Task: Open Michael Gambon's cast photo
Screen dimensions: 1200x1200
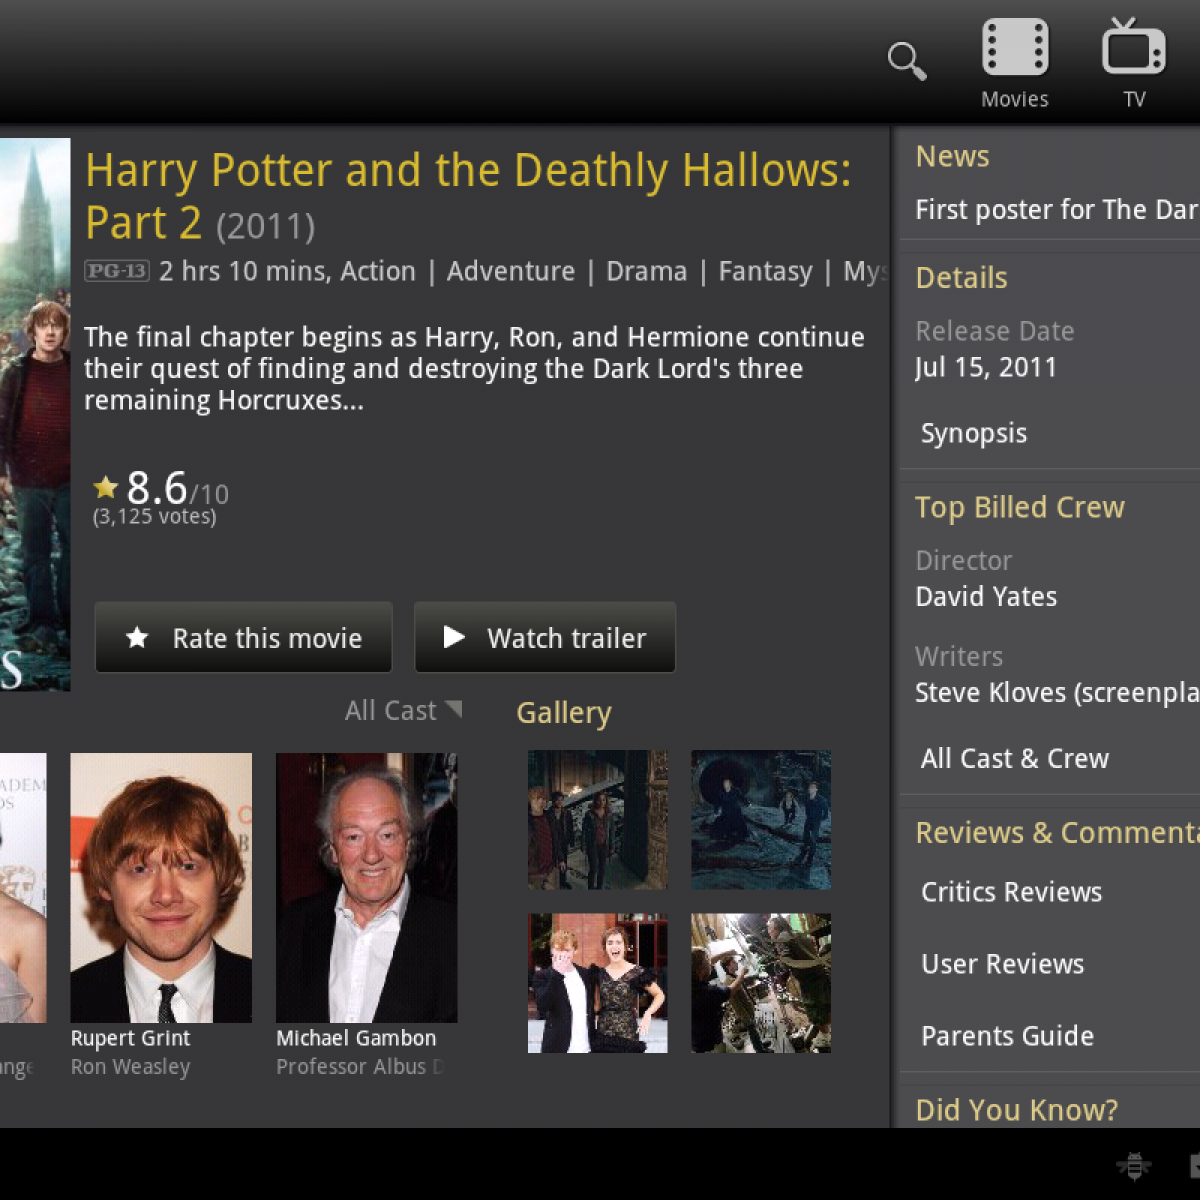Action: click(x=366, y=887)
